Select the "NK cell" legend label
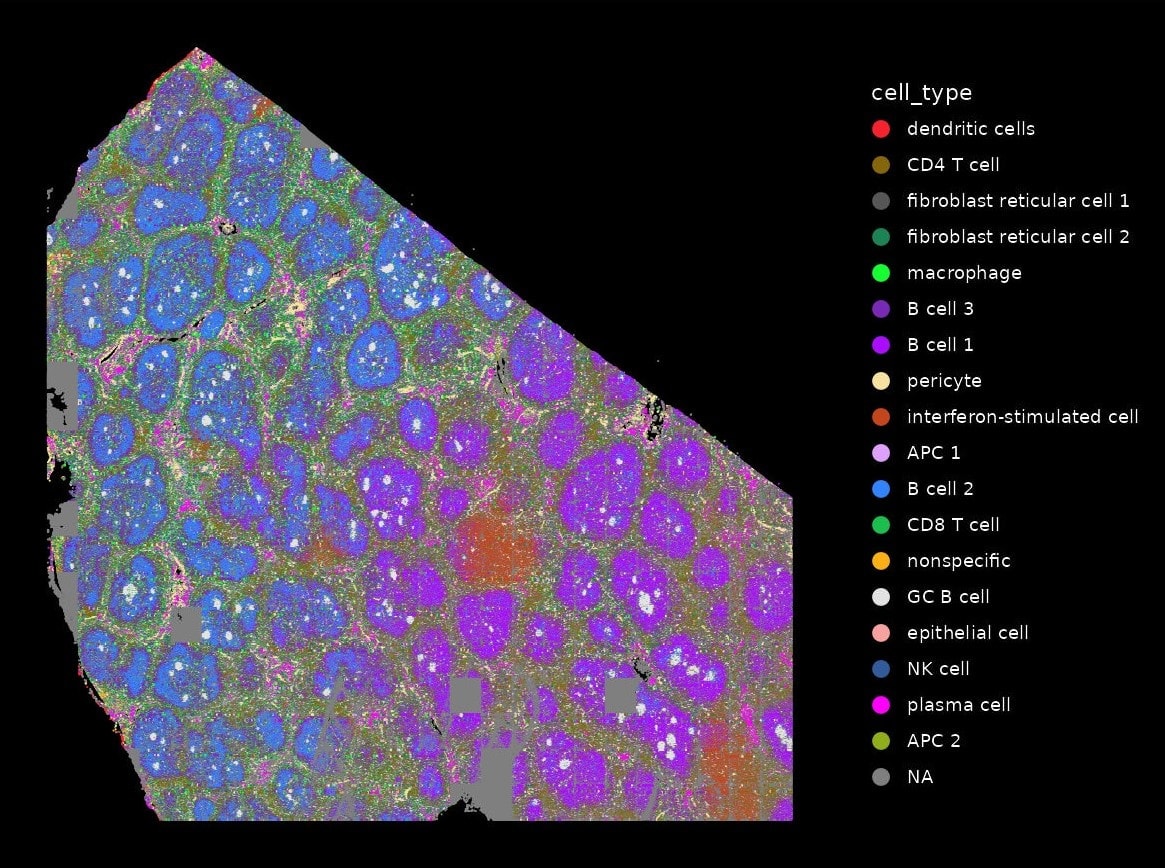The height and width of the screenshot is (868, 1165). 938,670
